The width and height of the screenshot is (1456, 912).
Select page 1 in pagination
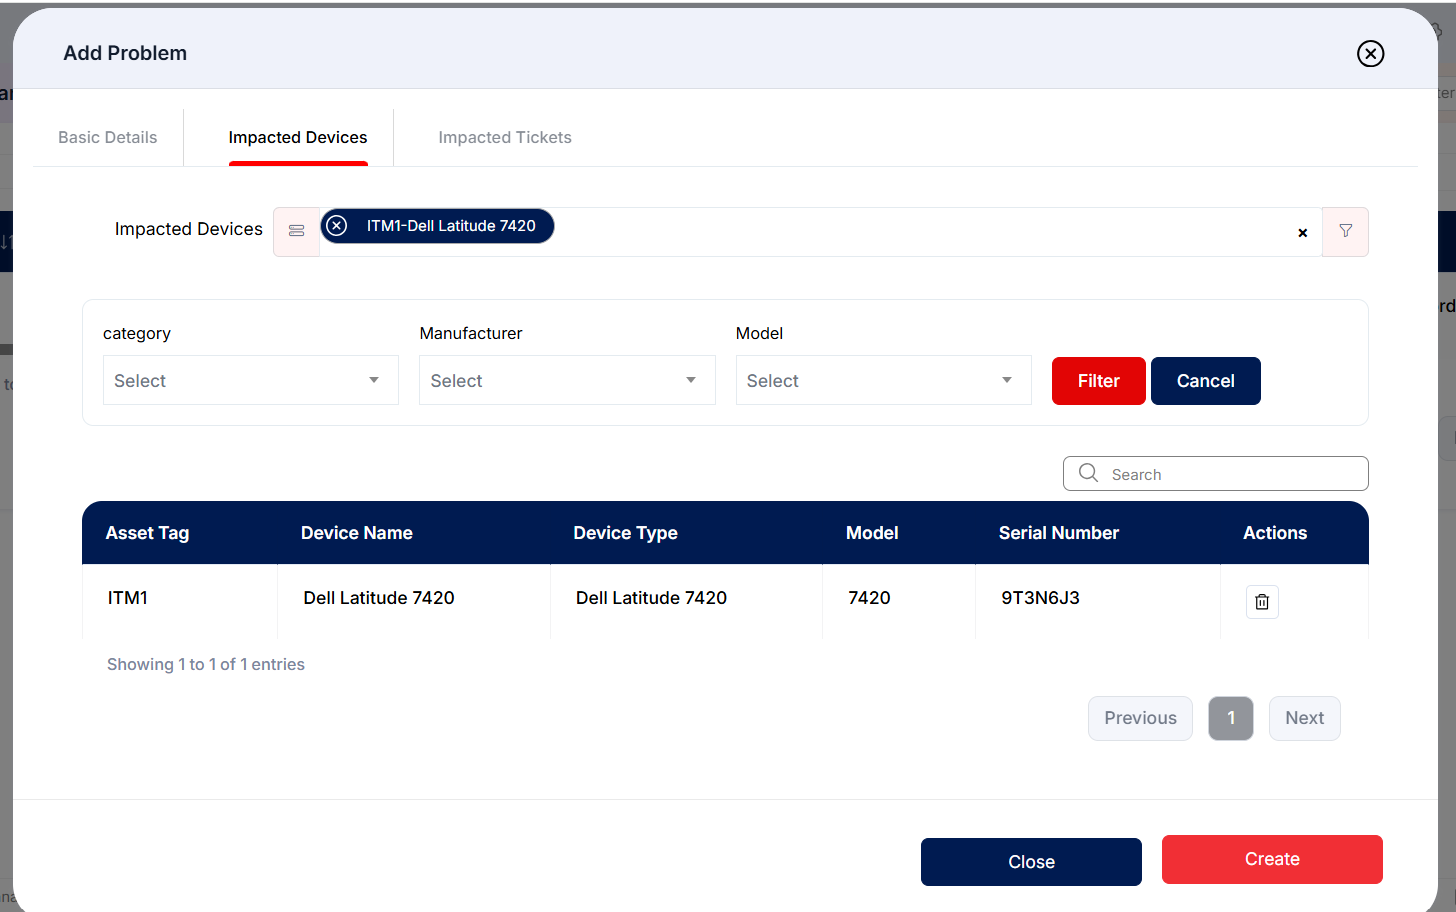coord(1231,718)
